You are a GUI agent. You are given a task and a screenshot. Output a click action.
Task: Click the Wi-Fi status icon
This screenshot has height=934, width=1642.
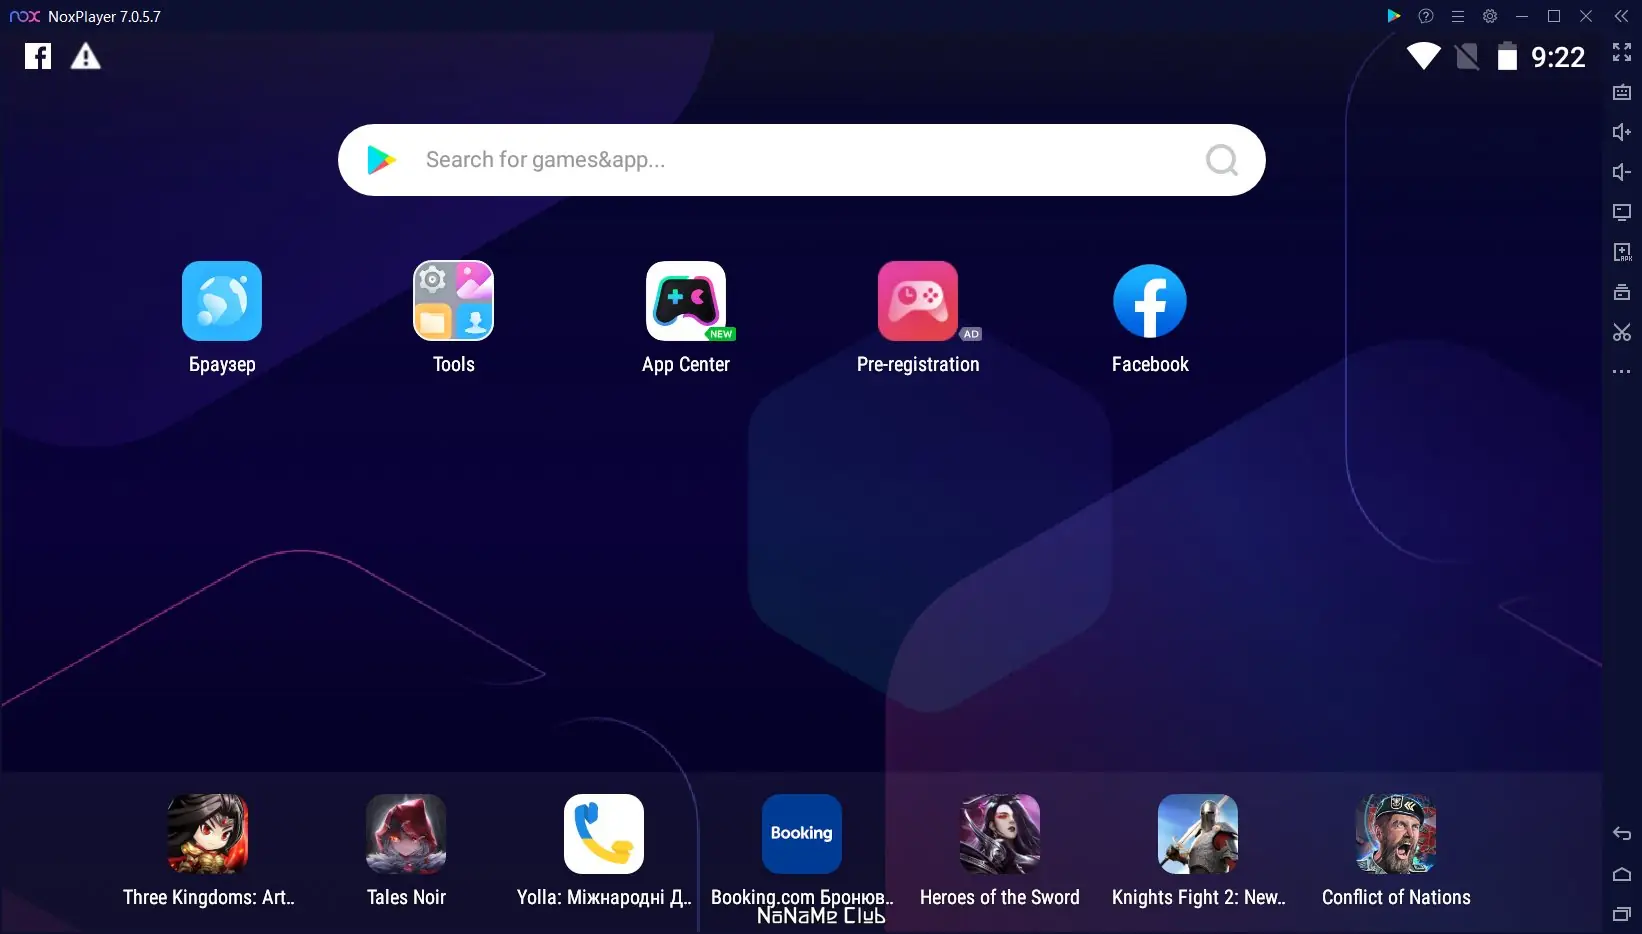coord(1424,56)
